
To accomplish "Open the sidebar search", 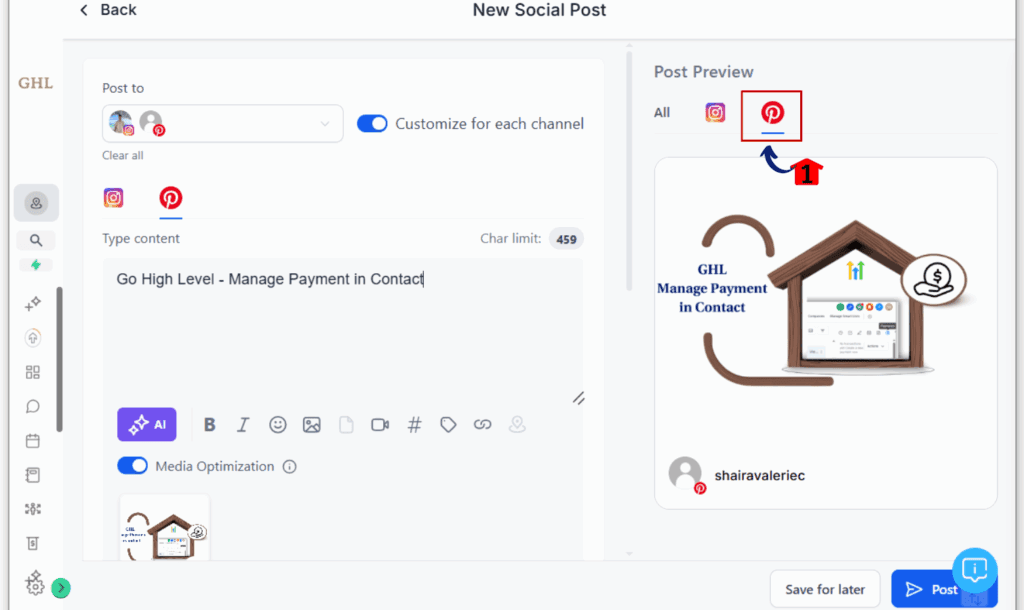I will click(36, 240).
